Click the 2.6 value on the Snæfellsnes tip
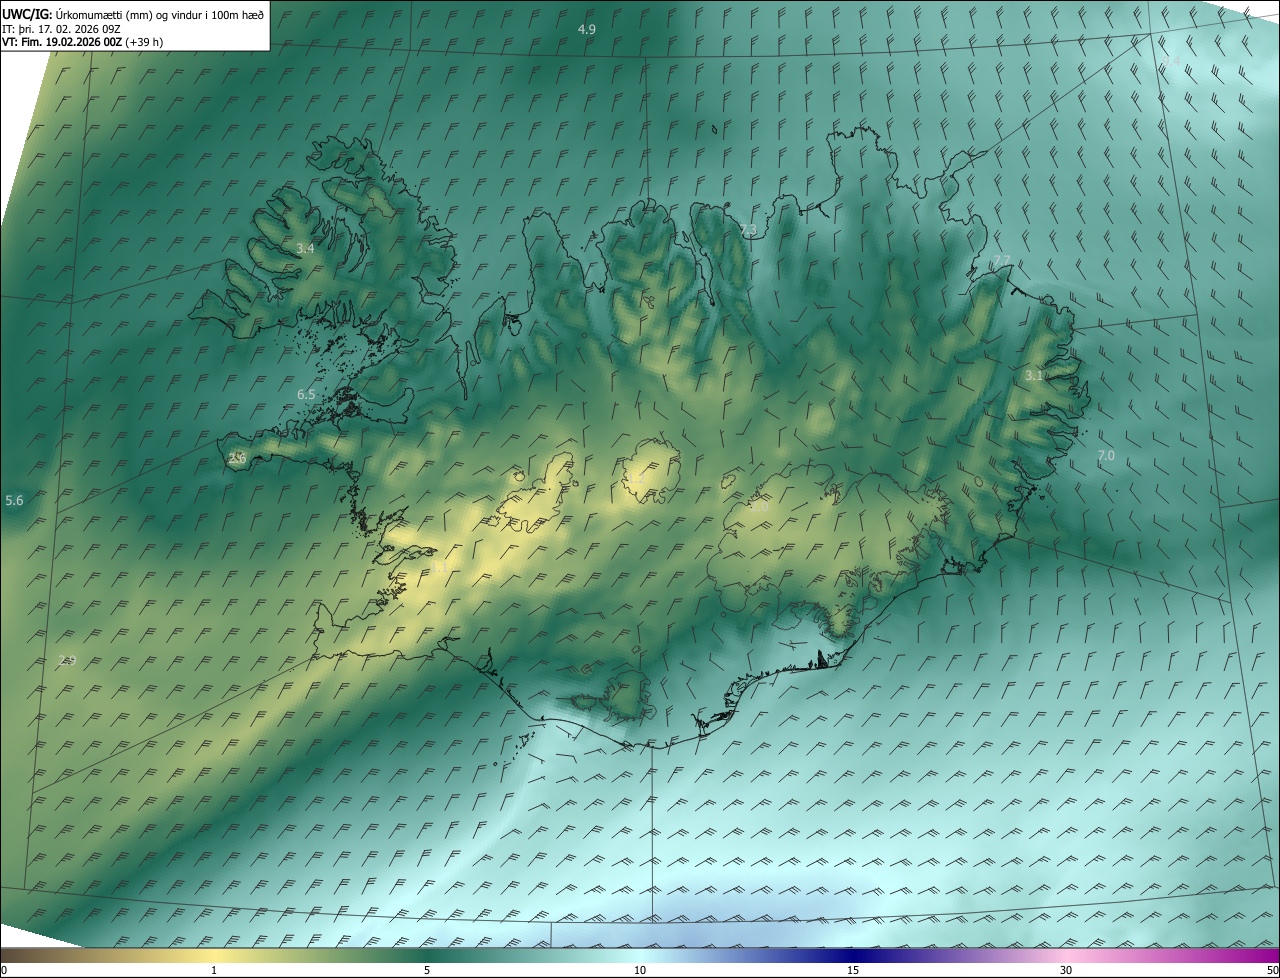Viewport: 1280px width, 978px height. (x=237, y=458)
